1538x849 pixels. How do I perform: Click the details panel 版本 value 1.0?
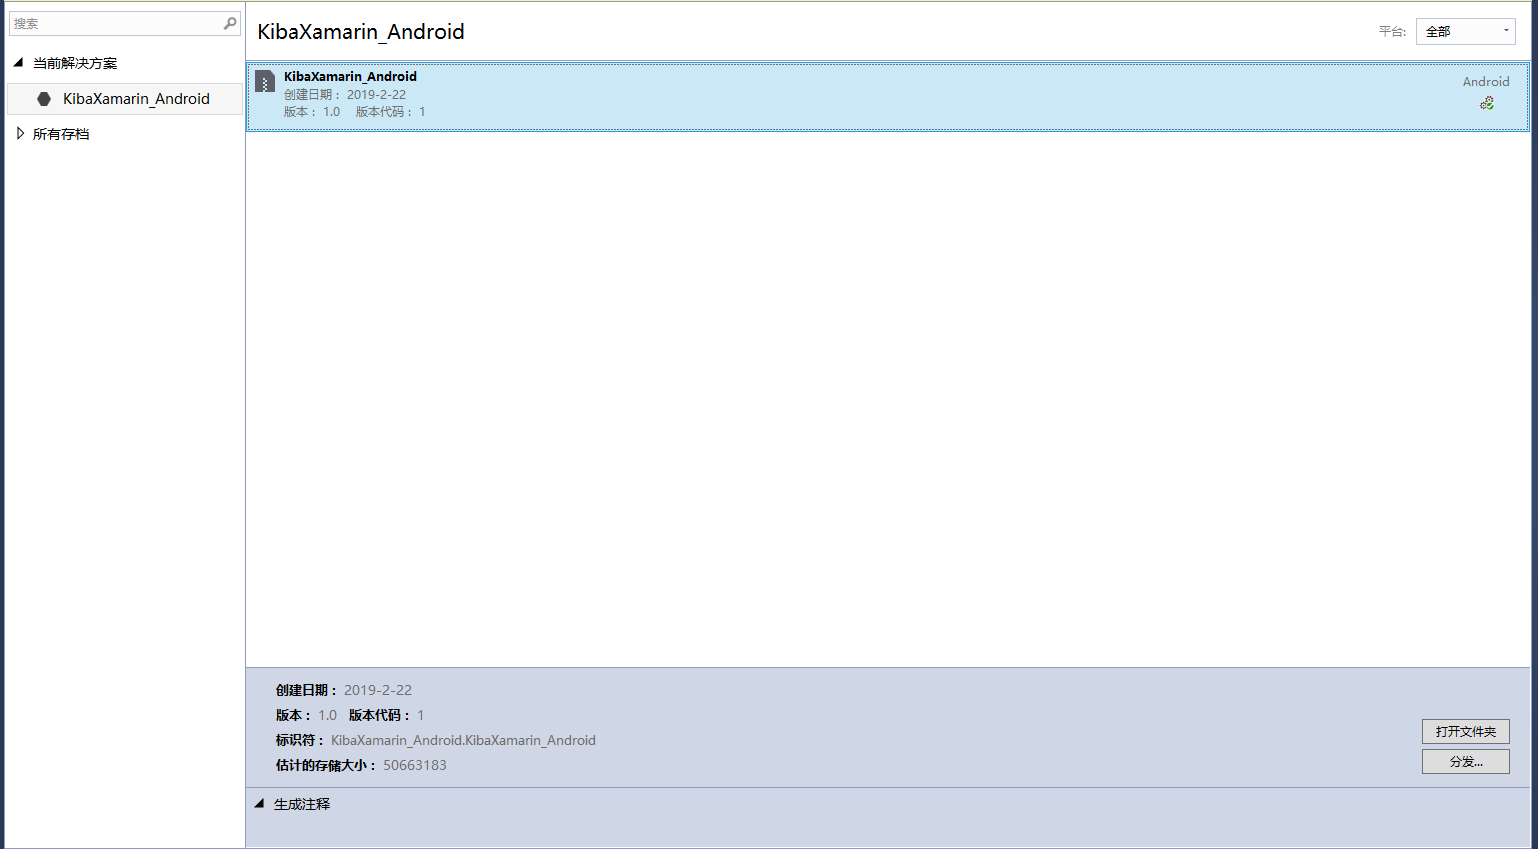tap(328, 715)
